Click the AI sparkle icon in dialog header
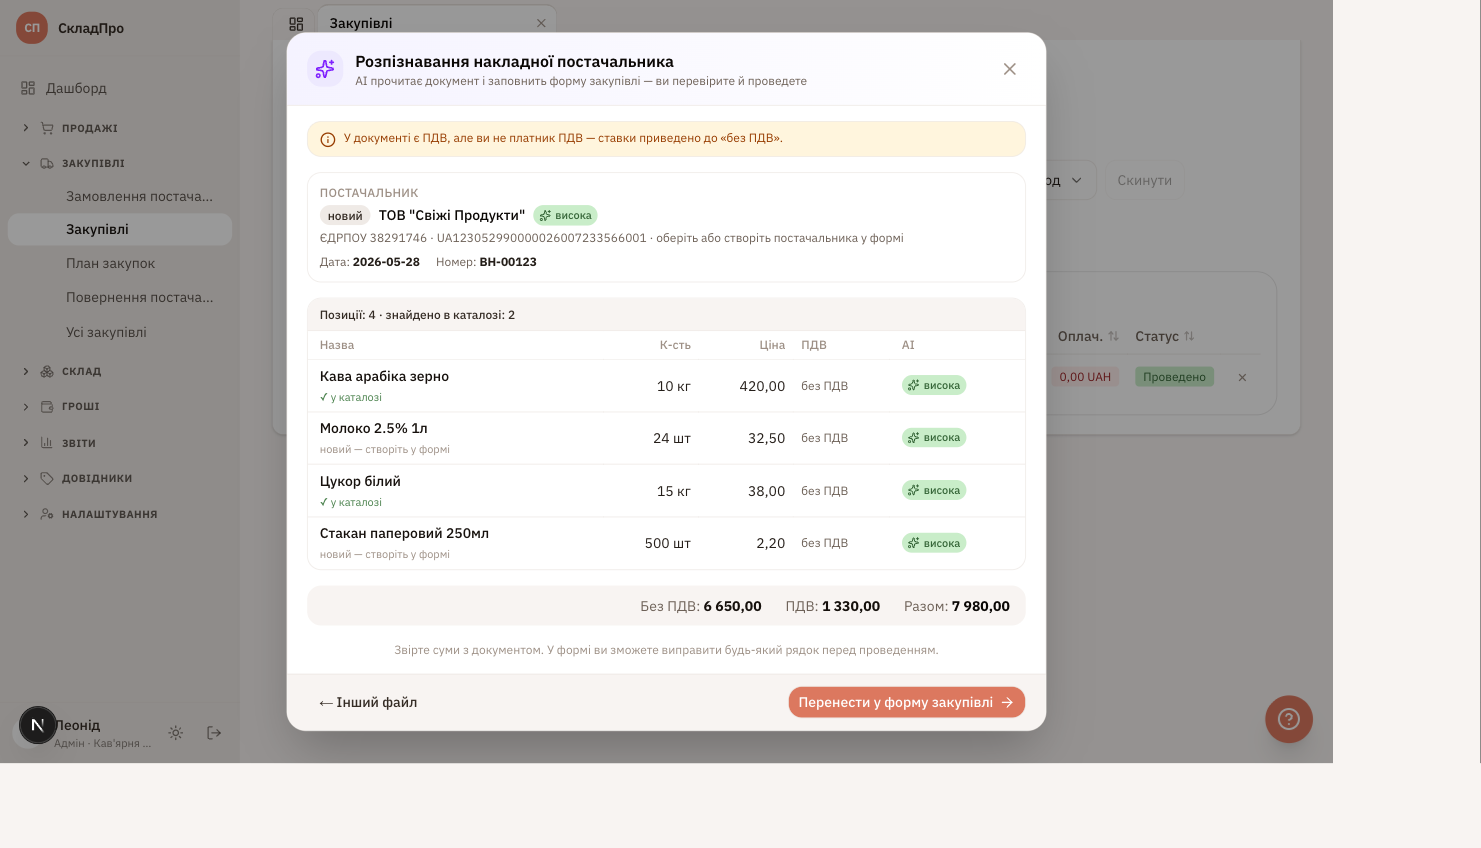Image resolution: width=1481 pixels, height=848 pixels. pyautogui.click(x=325, y=69)
